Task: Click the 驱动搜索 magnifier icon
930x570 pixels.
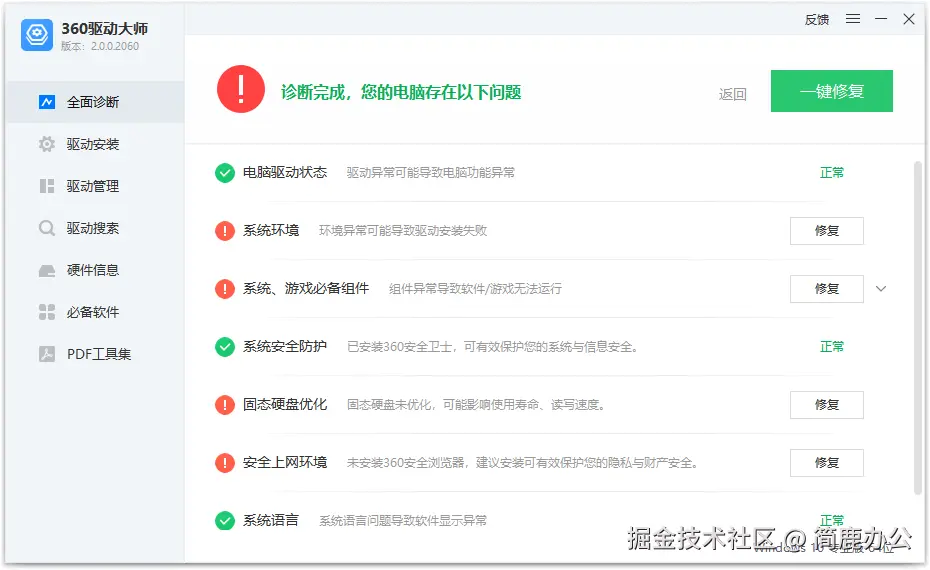Action: click(x=47, y=228)
